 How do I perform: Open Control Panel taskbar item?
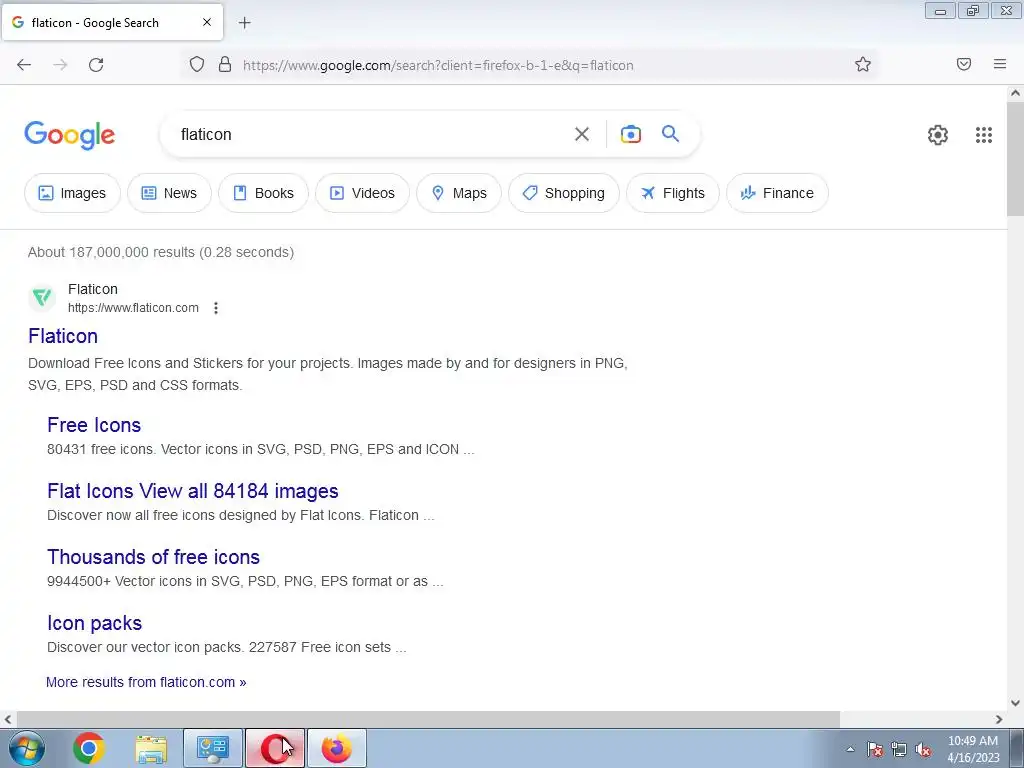pyautogui.click(x=213, y=748)
